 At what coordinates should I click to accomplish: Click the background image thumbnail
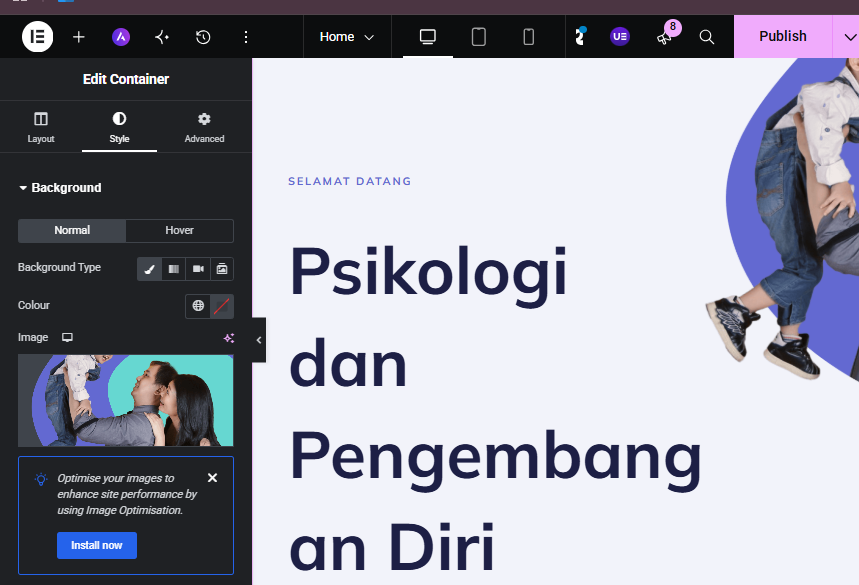(x=125, y=400)
